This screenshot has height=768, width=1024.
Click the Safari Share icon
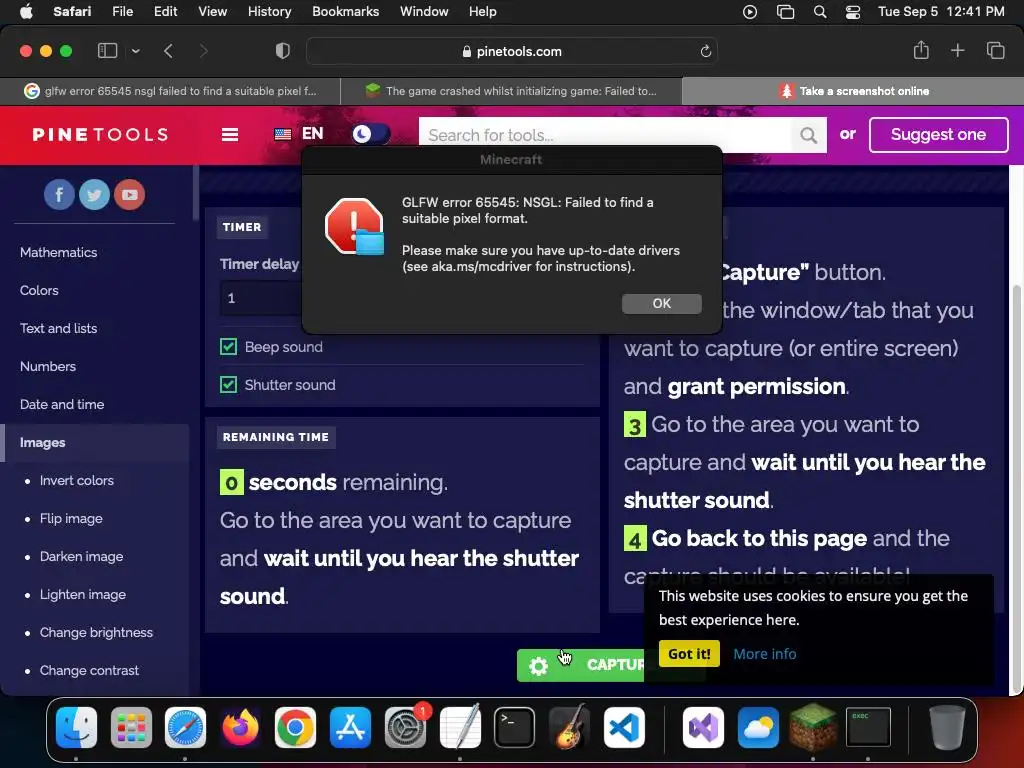(x=921, y=50)
